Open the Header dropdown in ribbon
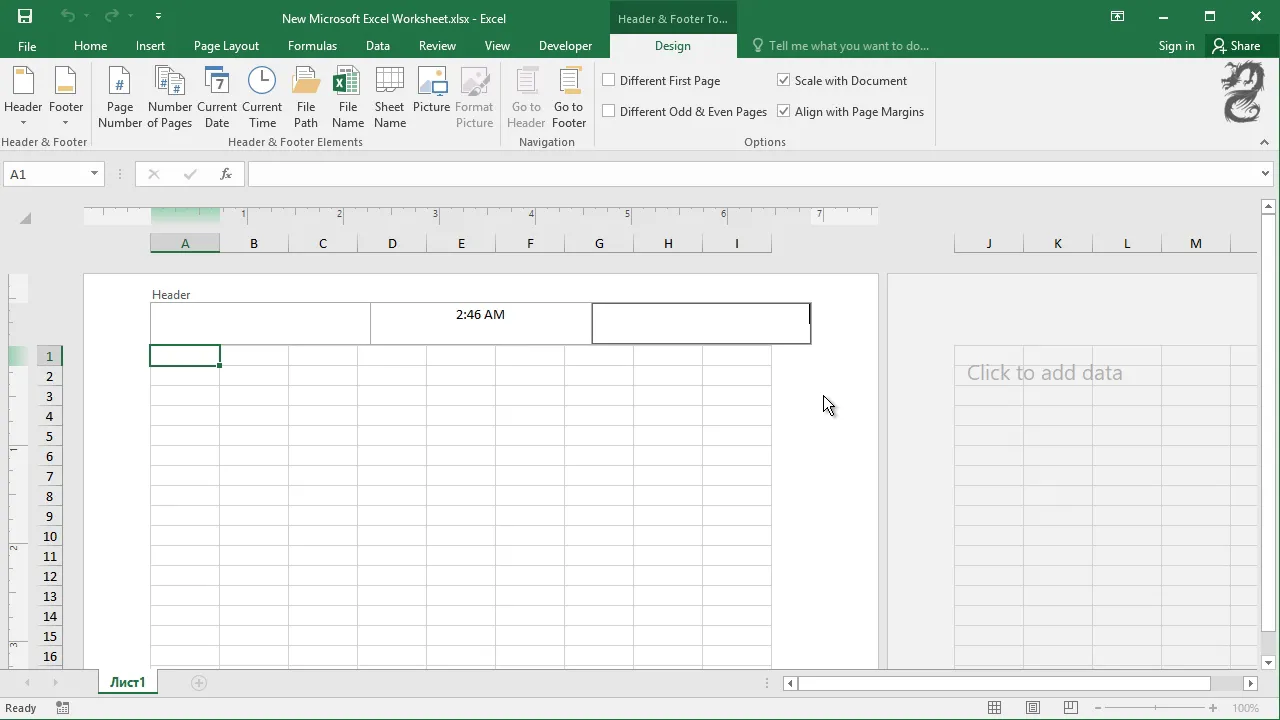 tap(23, 98)
